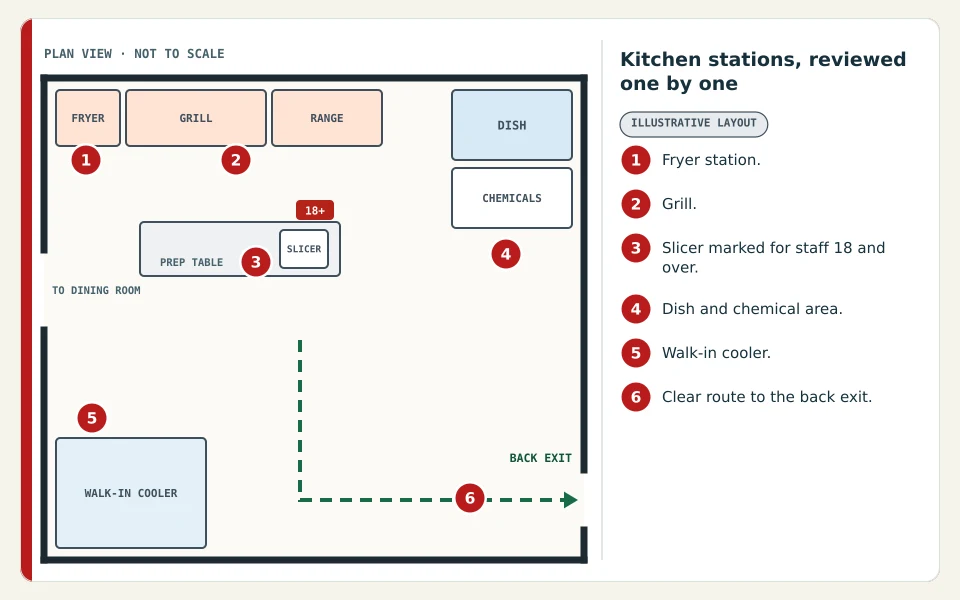This screenshot has width=960, height=600.
Task: Click legend badge 6 next to Clear route text
Action: click(636, 397)
